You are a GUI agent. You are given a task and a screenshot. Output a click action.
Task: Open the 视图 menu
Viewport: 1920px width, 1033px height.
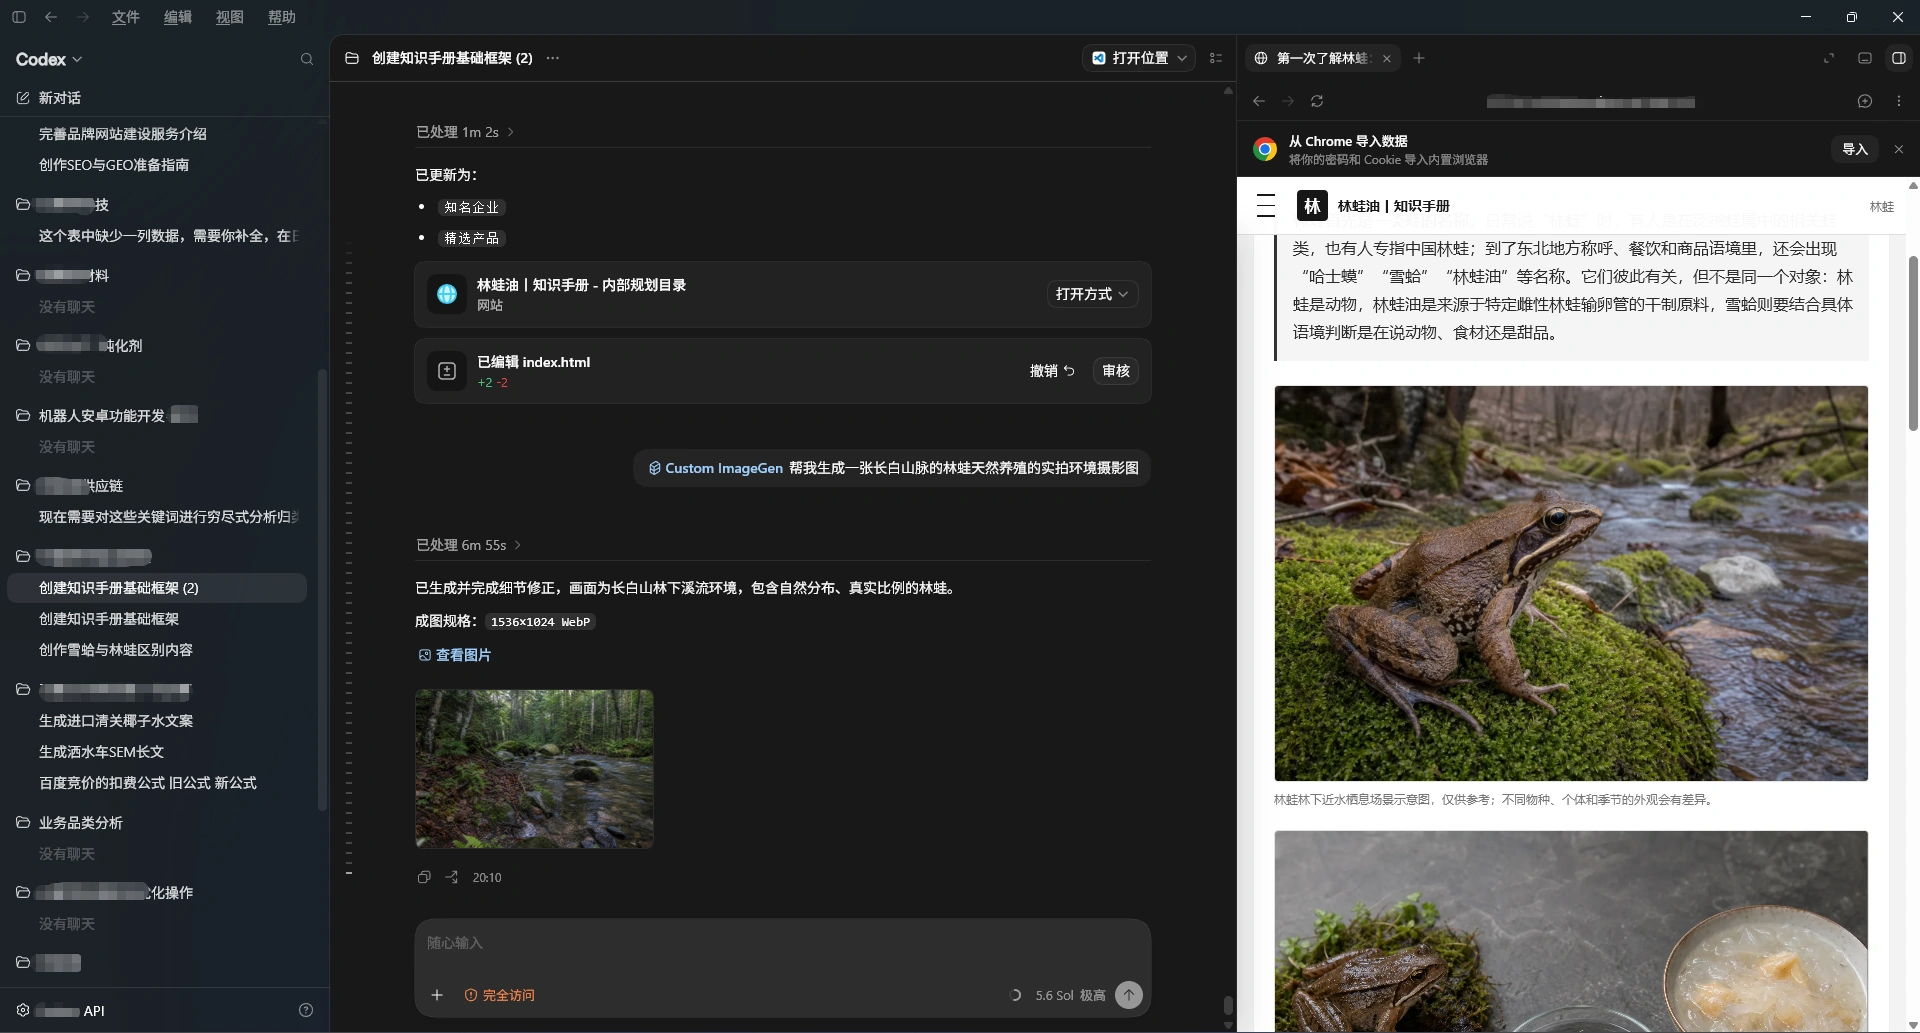tap(230, 17)
